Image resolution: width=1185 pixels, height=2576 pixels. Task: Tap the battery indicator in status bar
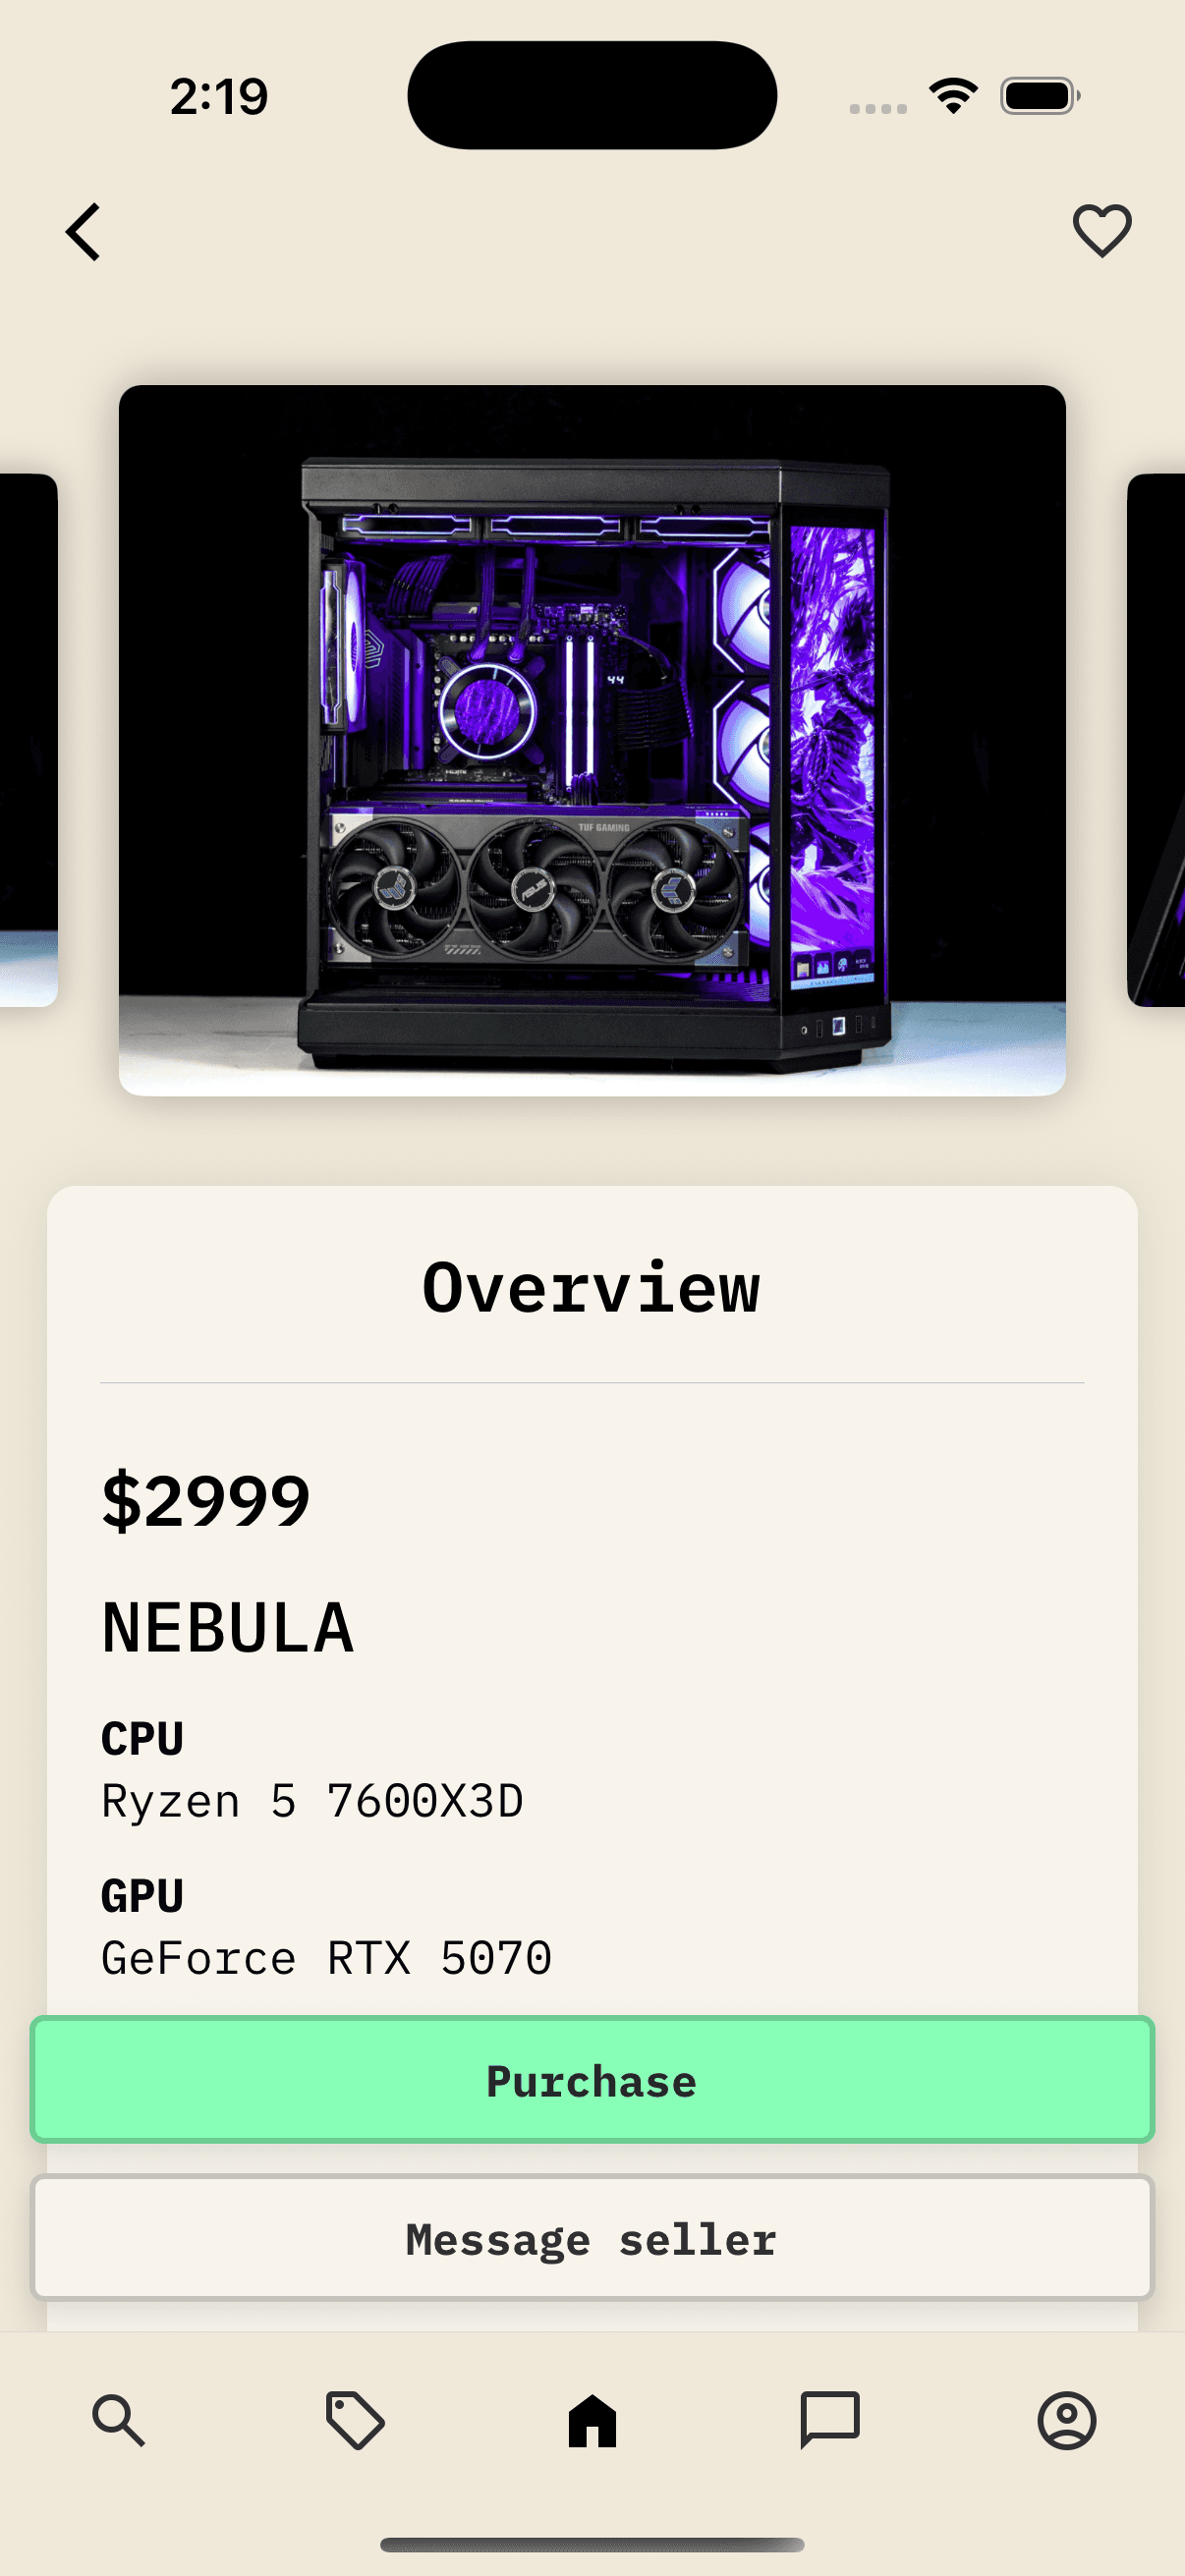pos(1040,96)
